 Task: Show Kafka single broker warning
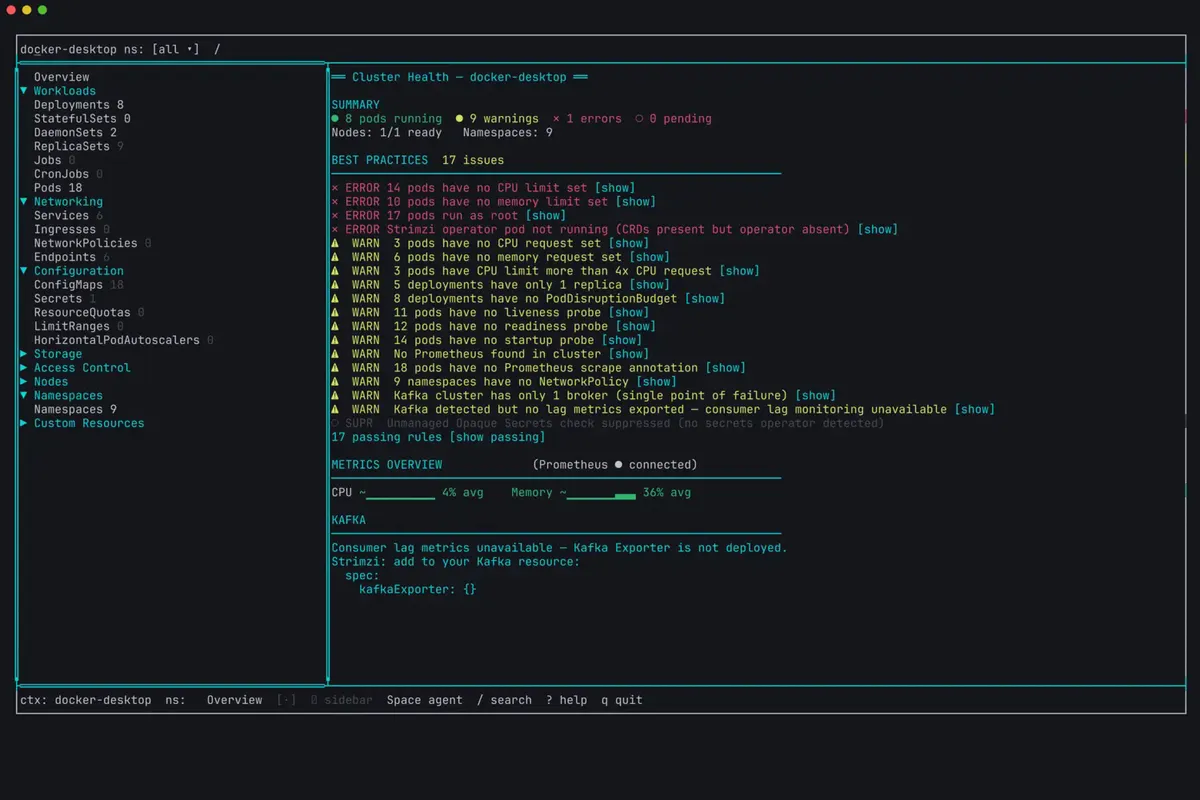pos(816,396)
